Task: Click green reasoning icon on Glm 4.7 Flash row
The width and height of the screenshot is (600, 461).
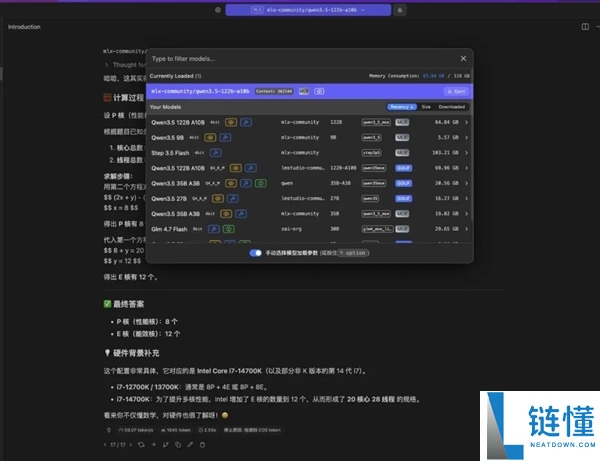Action: (x=229, y=229)
